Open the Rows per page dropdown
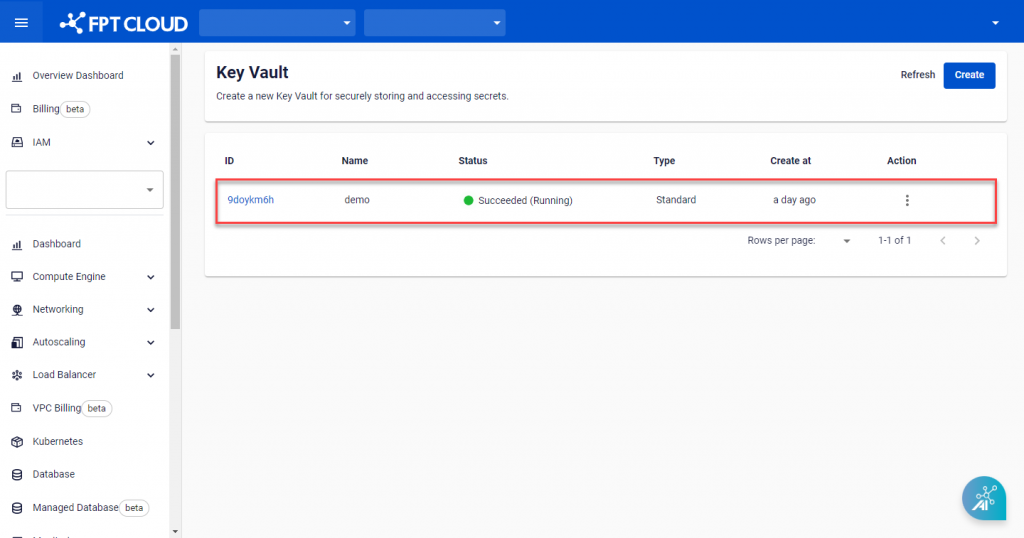 846,241
